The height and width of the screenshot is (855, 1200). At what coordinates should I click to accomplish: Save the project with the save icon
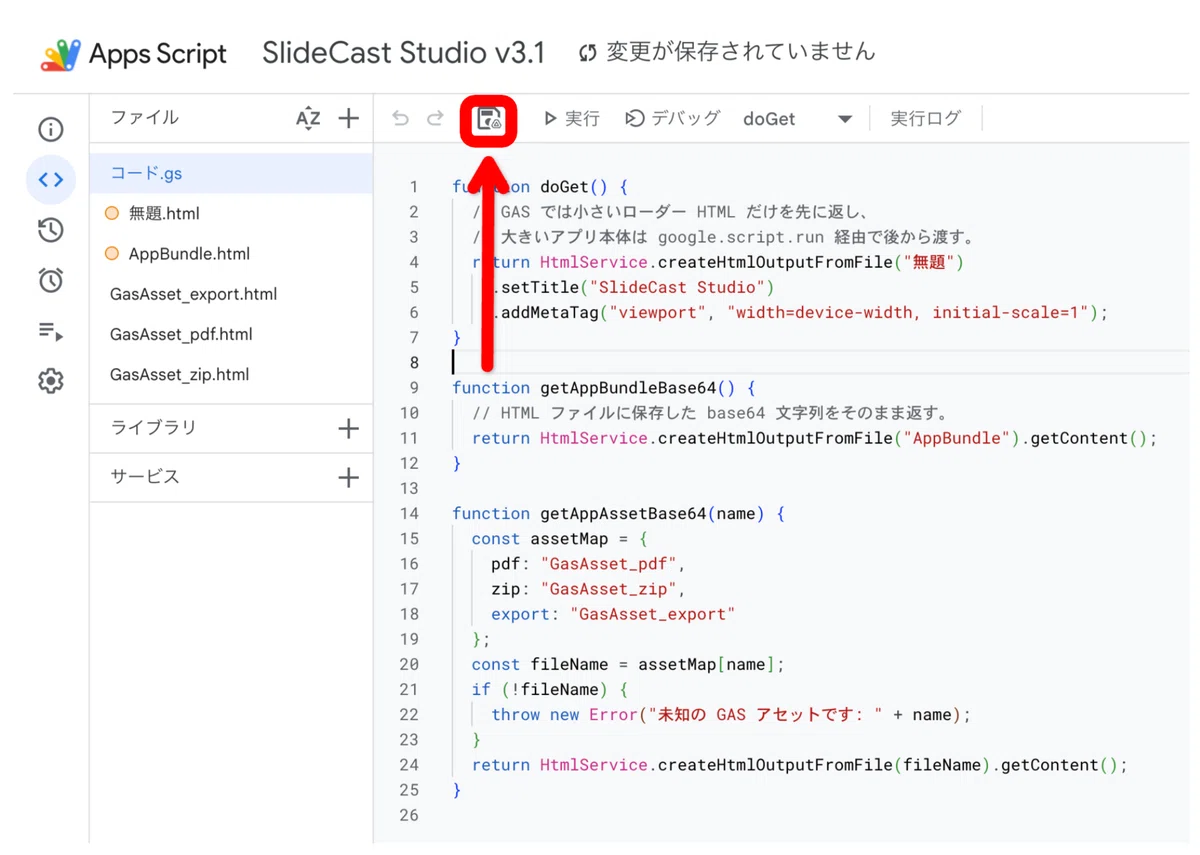(x=489, y=120)
